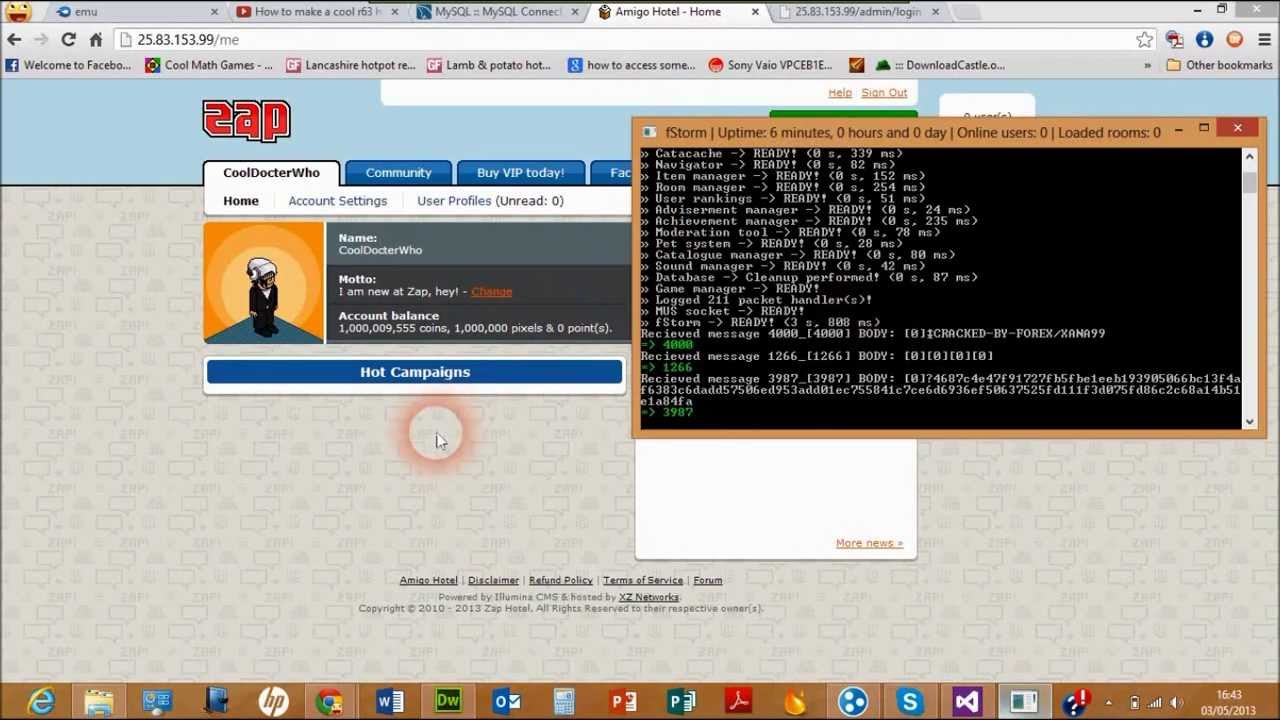Open the Refund Policy footer link
The width and height of the screenshot is (1280, 720).
(x=561, y=580)
